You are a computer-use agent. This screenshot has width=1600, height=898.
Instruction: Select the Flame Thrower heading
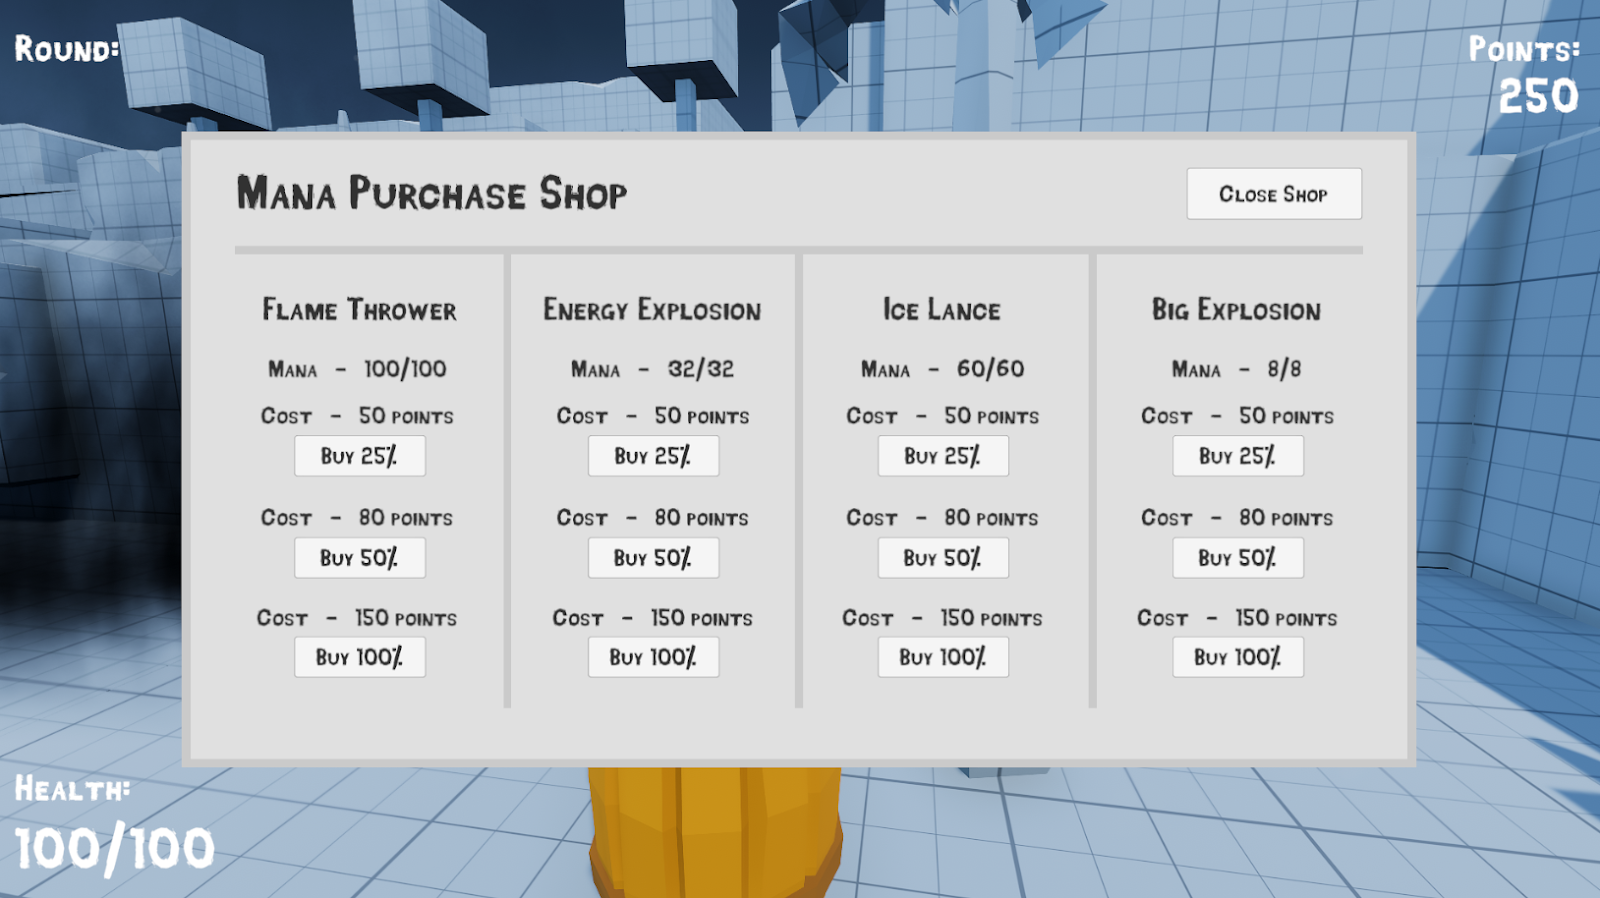360,310
